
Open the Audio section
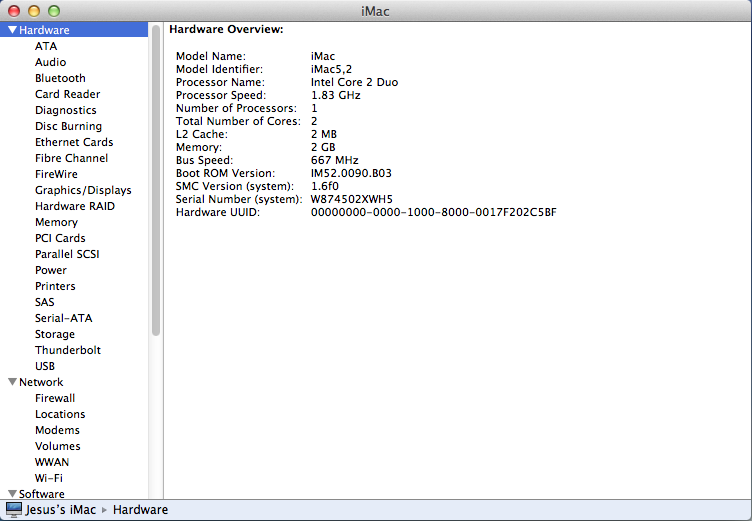(x=50, y=62)
